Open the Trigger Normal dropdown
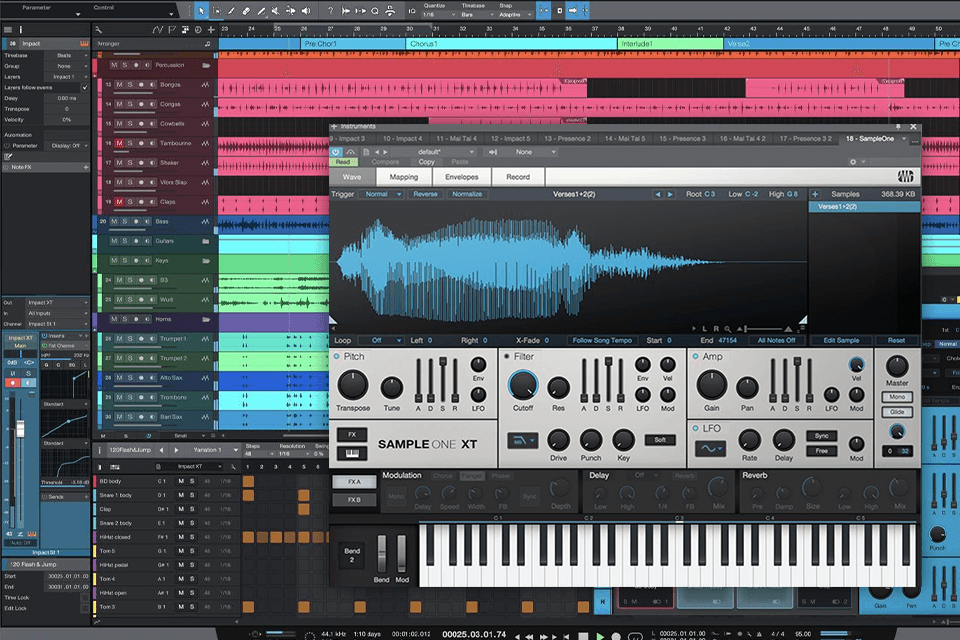The image size is (960, 640). (x=381, y=194)
